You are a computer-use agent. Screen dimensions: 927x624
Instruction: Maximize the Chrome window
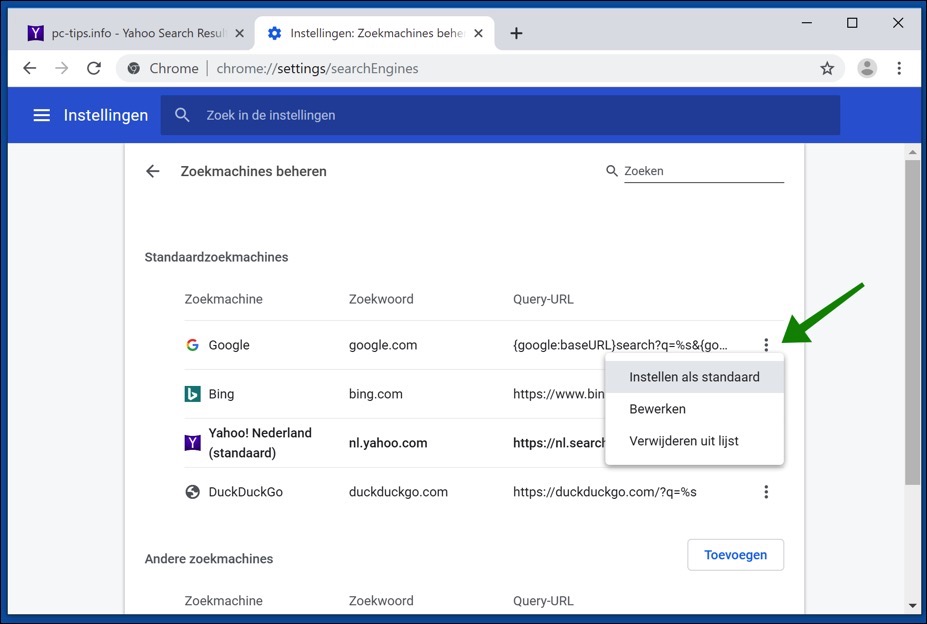pyautogui.click(x=852, y=23)
